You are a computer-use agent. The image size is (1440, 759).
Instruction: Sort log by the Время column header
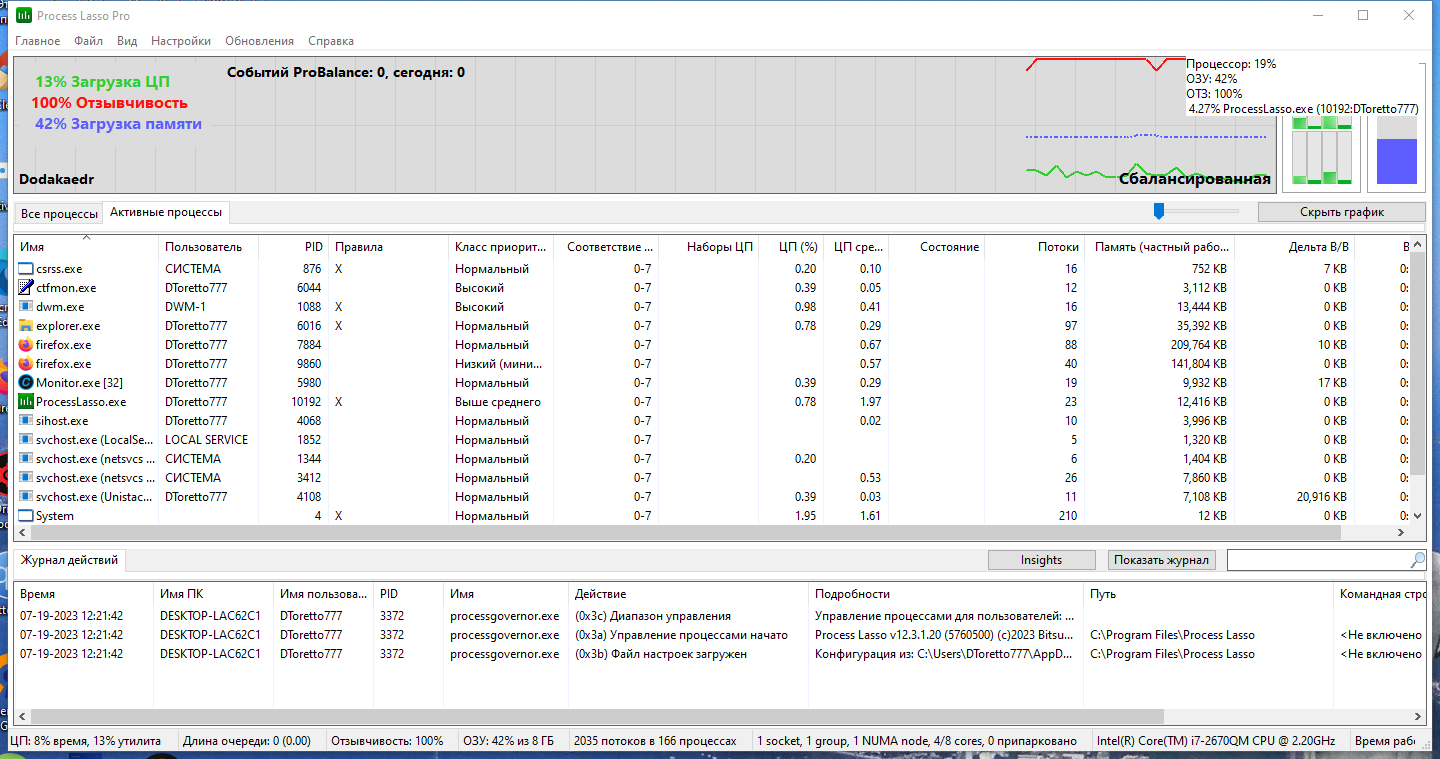(x=83, y=594)
